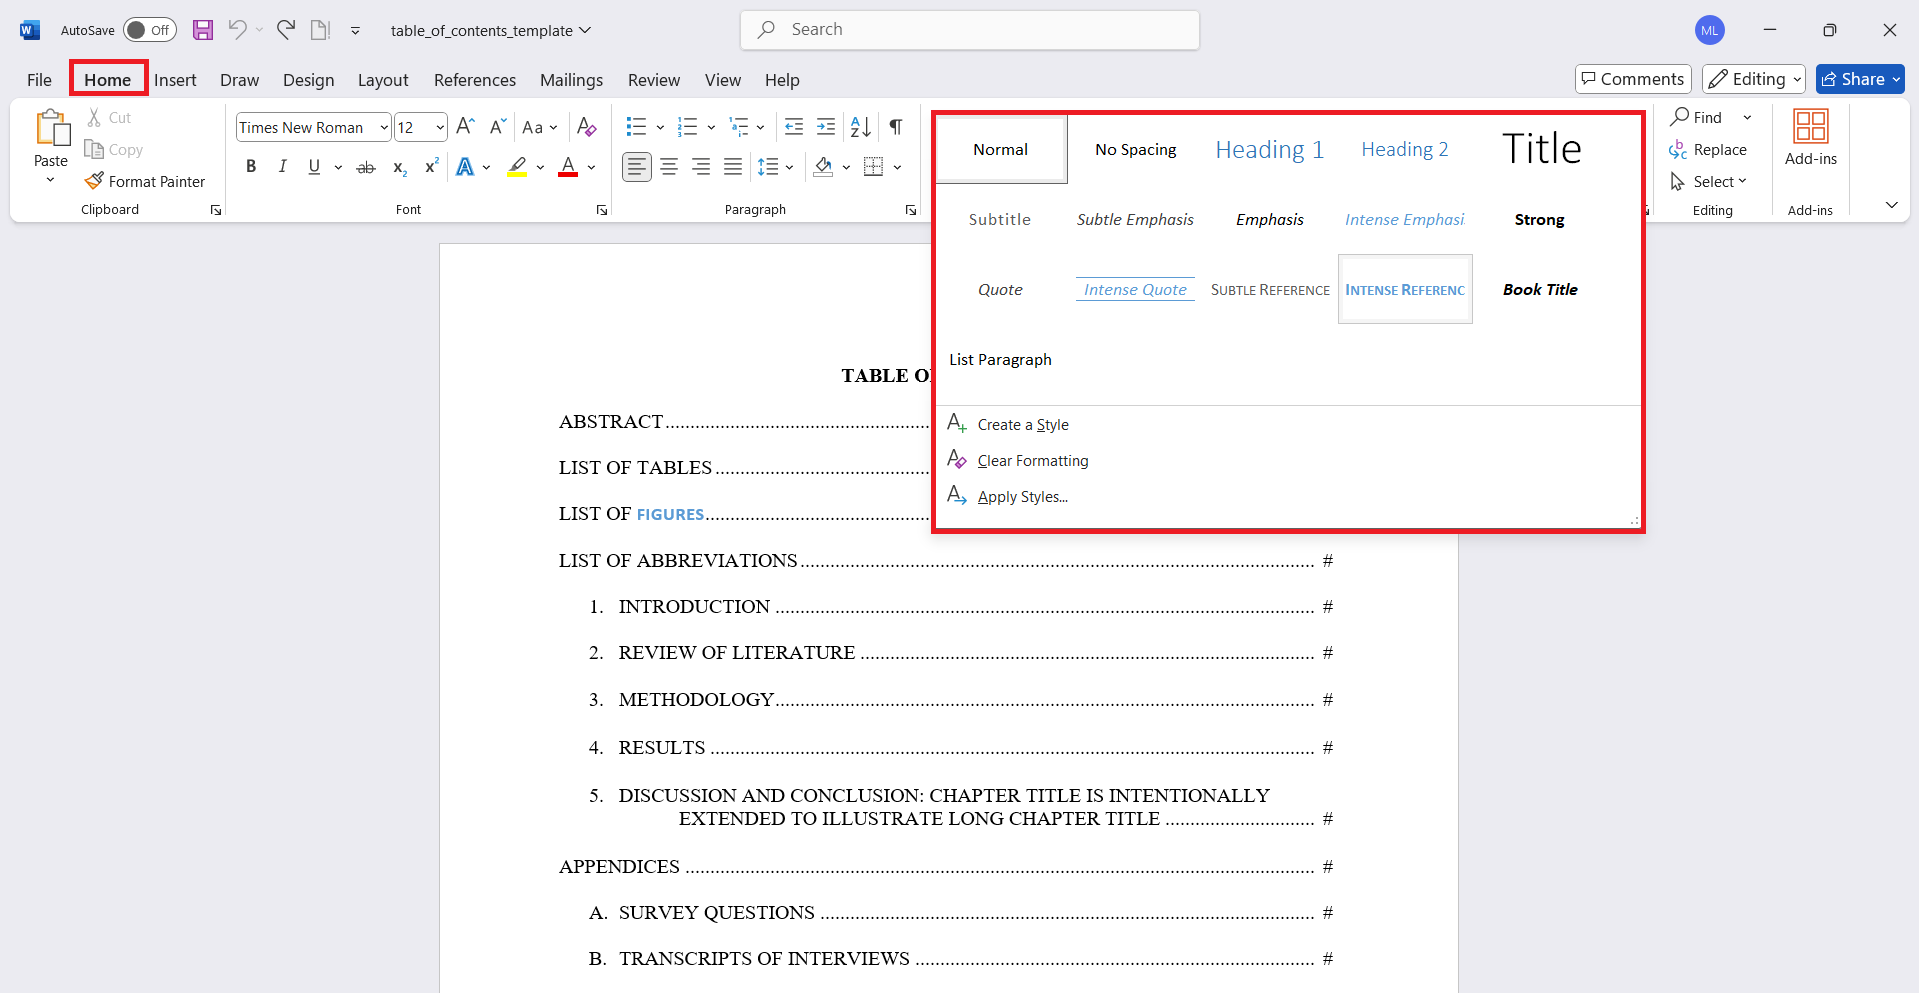The width and height of the screenshot is (1919, 994).
Task: Open Font dialog launcher
Action: pyautogui.click(x=602, y=210)
